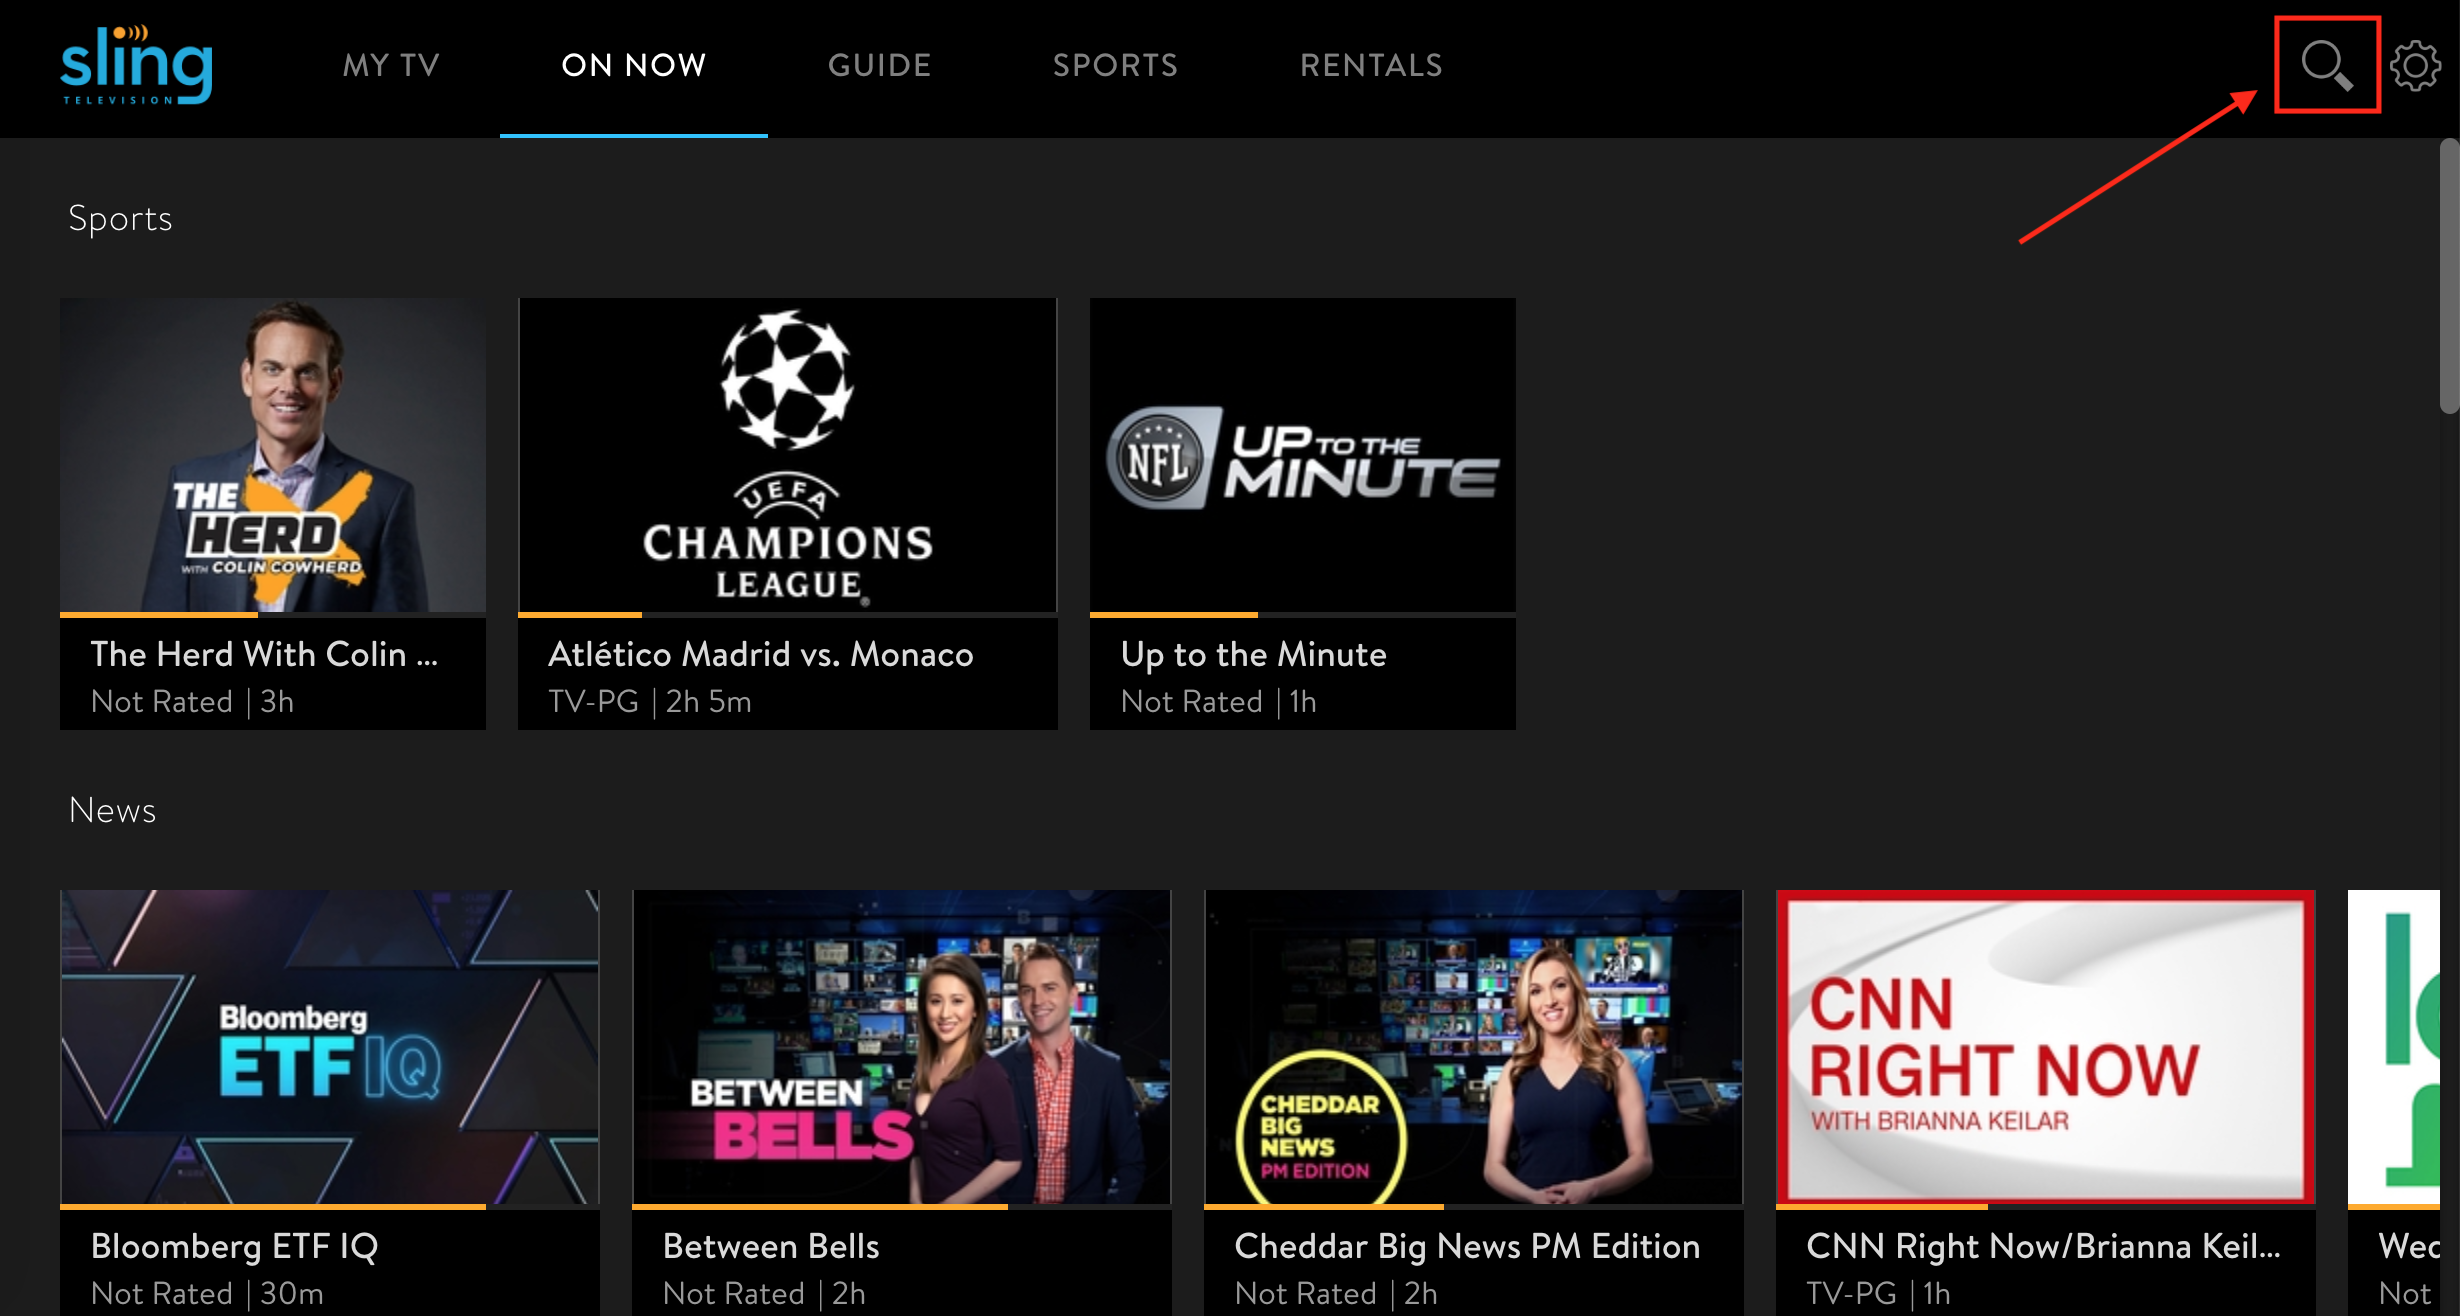The width and height of the screenshot is (2460, 1316).
Task: Click 'TV-PG | 1h' under CNN Right Now
Action: pos(1878,1294)
